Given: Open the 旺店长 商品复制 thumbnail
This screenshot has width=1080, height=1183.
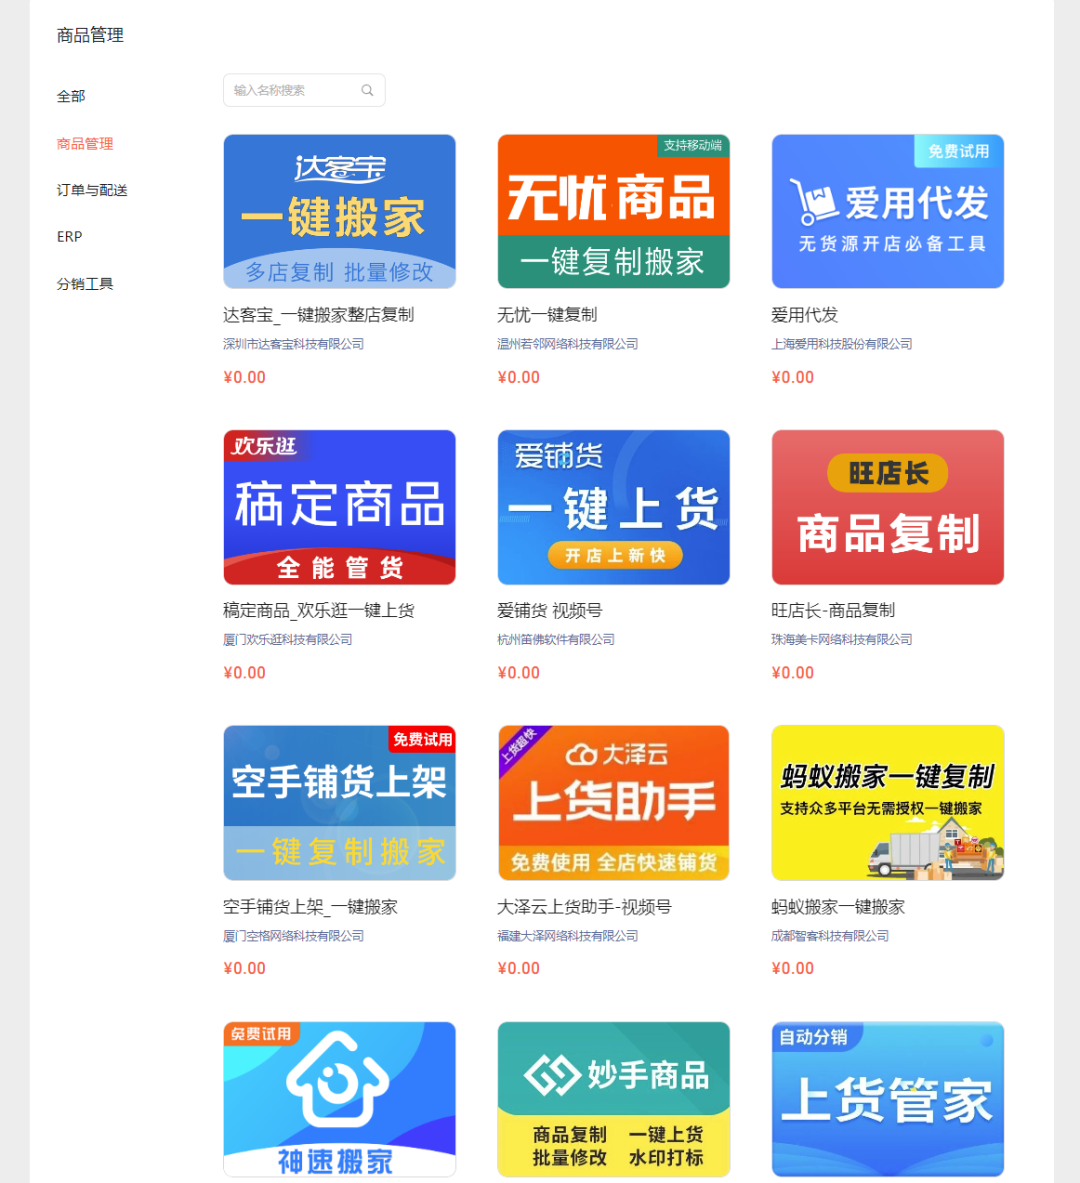Looking at the screenshot, I should [888, 507].
